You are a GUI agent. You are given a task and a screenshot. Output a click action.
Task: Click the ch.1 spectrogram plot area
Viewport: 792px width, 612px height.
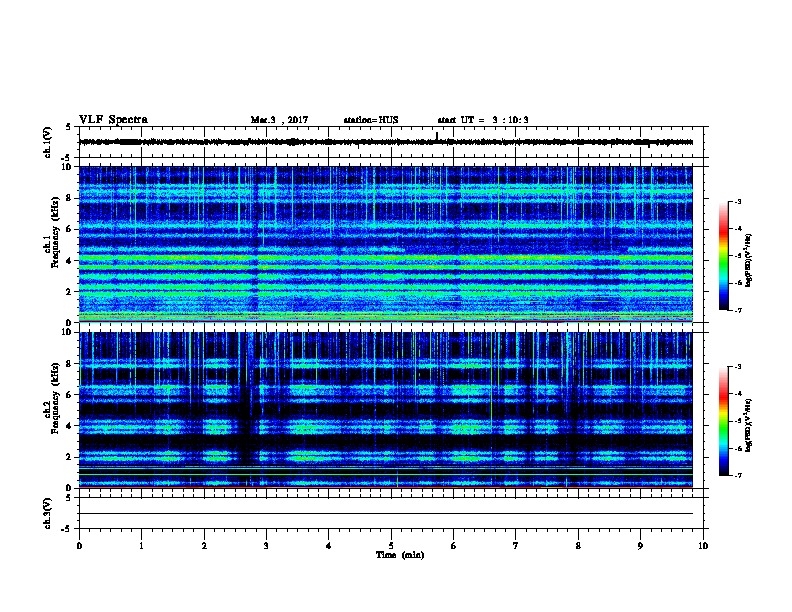click(386, 244)
